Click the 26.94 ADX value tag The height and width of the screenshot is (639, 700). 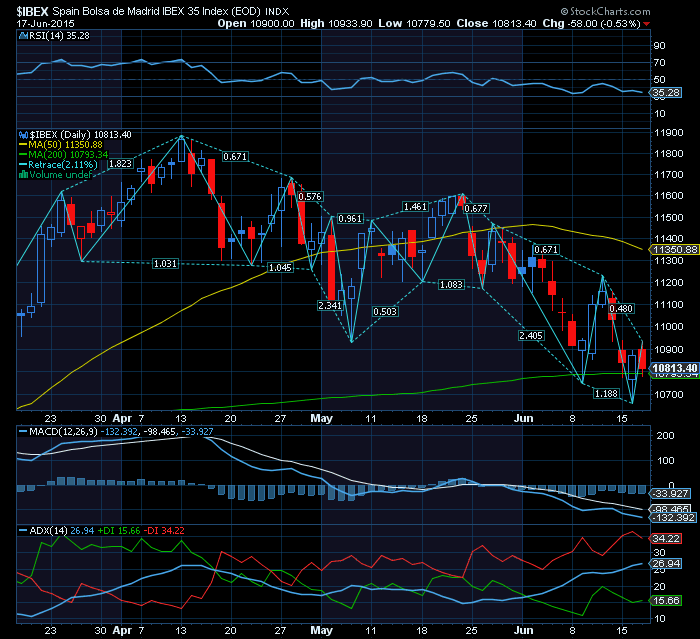pos(666,564)
